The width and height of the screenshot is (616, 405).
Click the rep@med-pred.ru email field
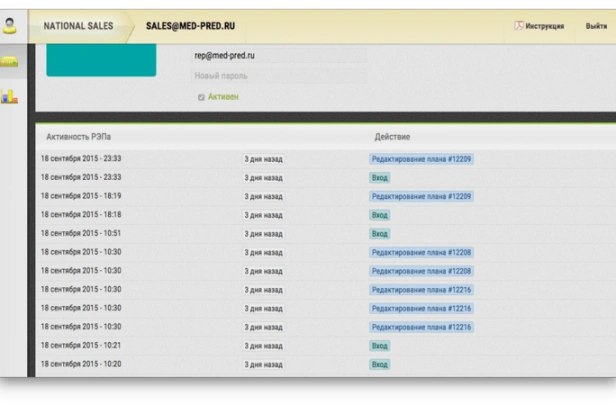279,56
